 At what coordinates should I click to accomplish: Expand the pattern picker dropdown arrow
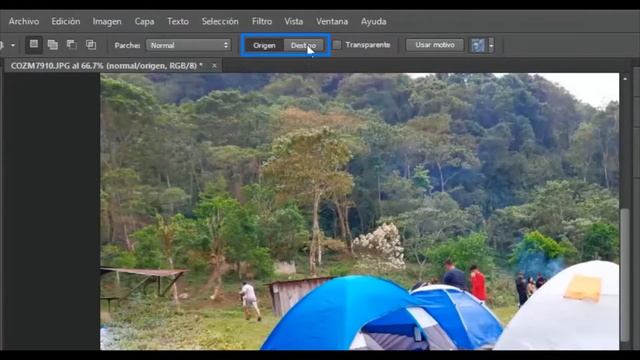tap(491, 45)
